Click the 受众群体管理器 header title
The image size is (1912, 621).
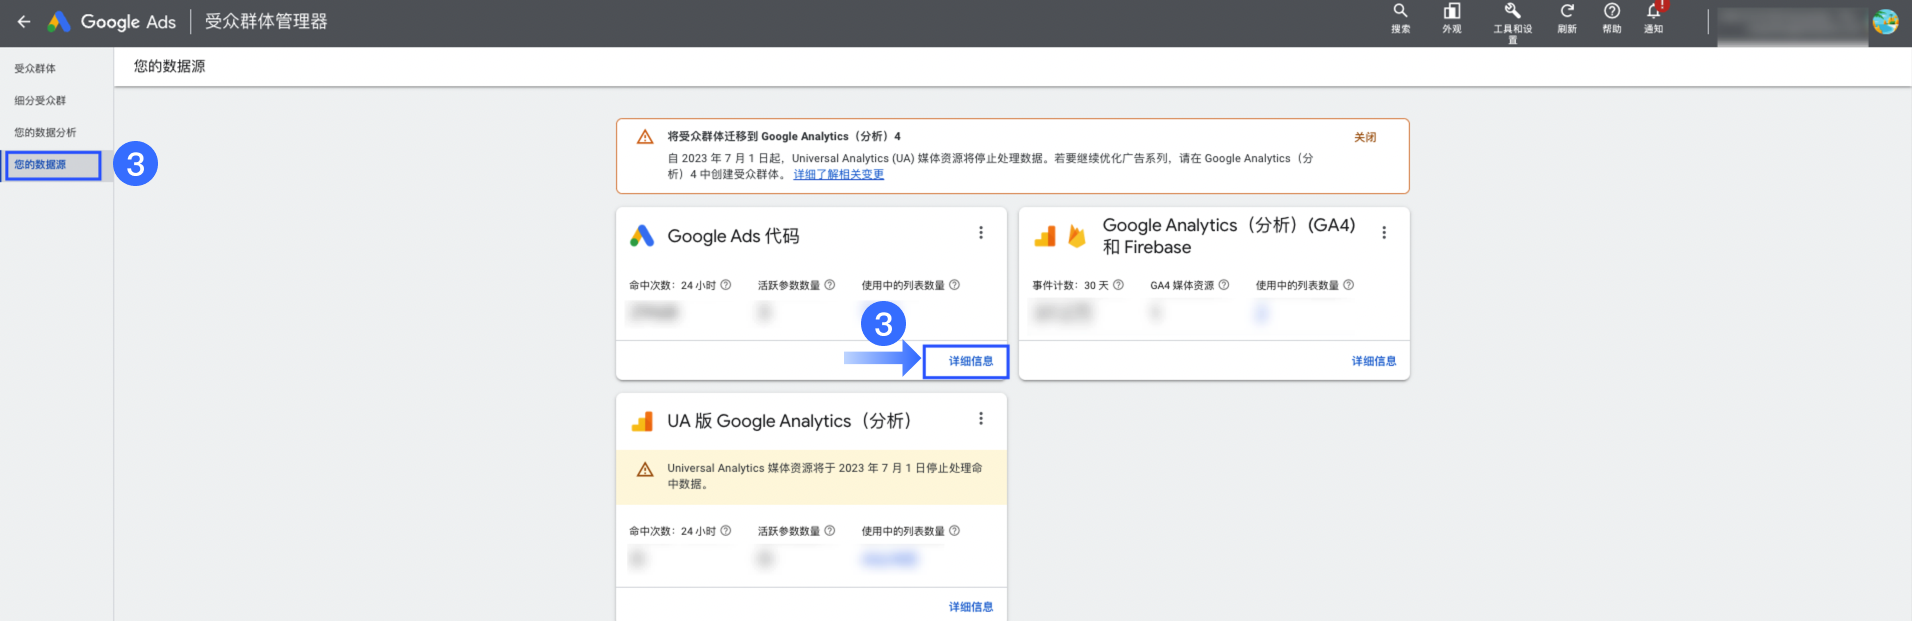coord(266,21)
